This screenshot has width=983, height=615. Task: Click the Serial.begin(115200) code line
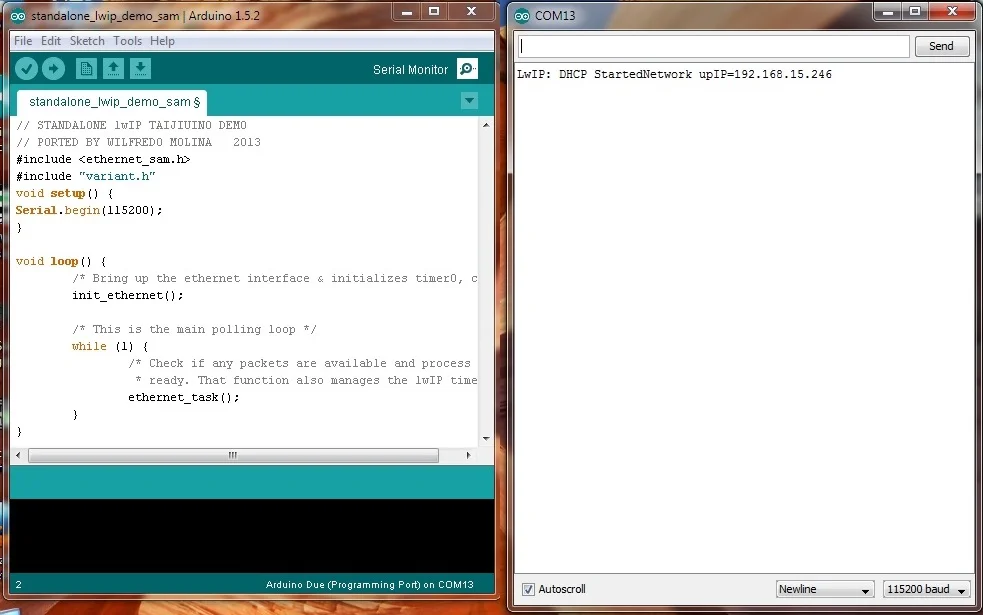tap(89, 211)
